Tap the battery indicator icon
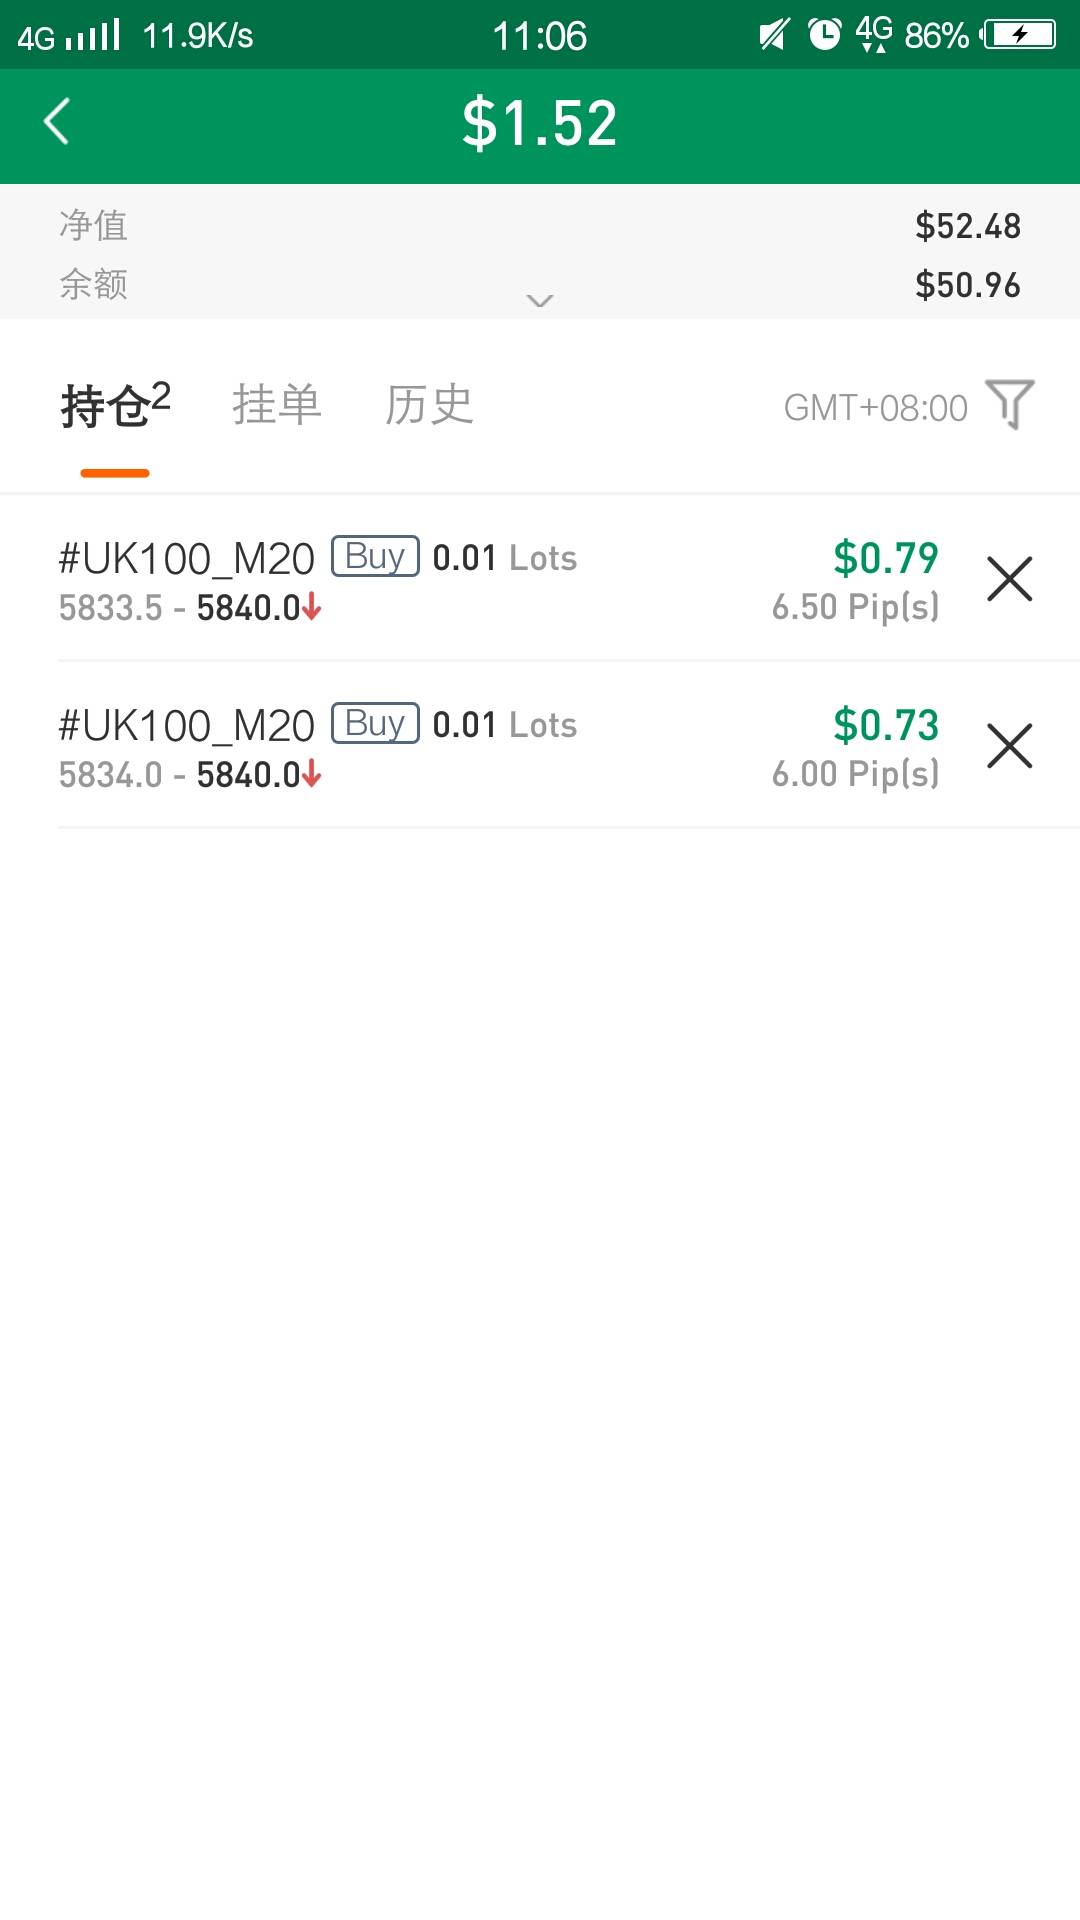This screenshot has height=1920, width=1080. [1019, 35]
